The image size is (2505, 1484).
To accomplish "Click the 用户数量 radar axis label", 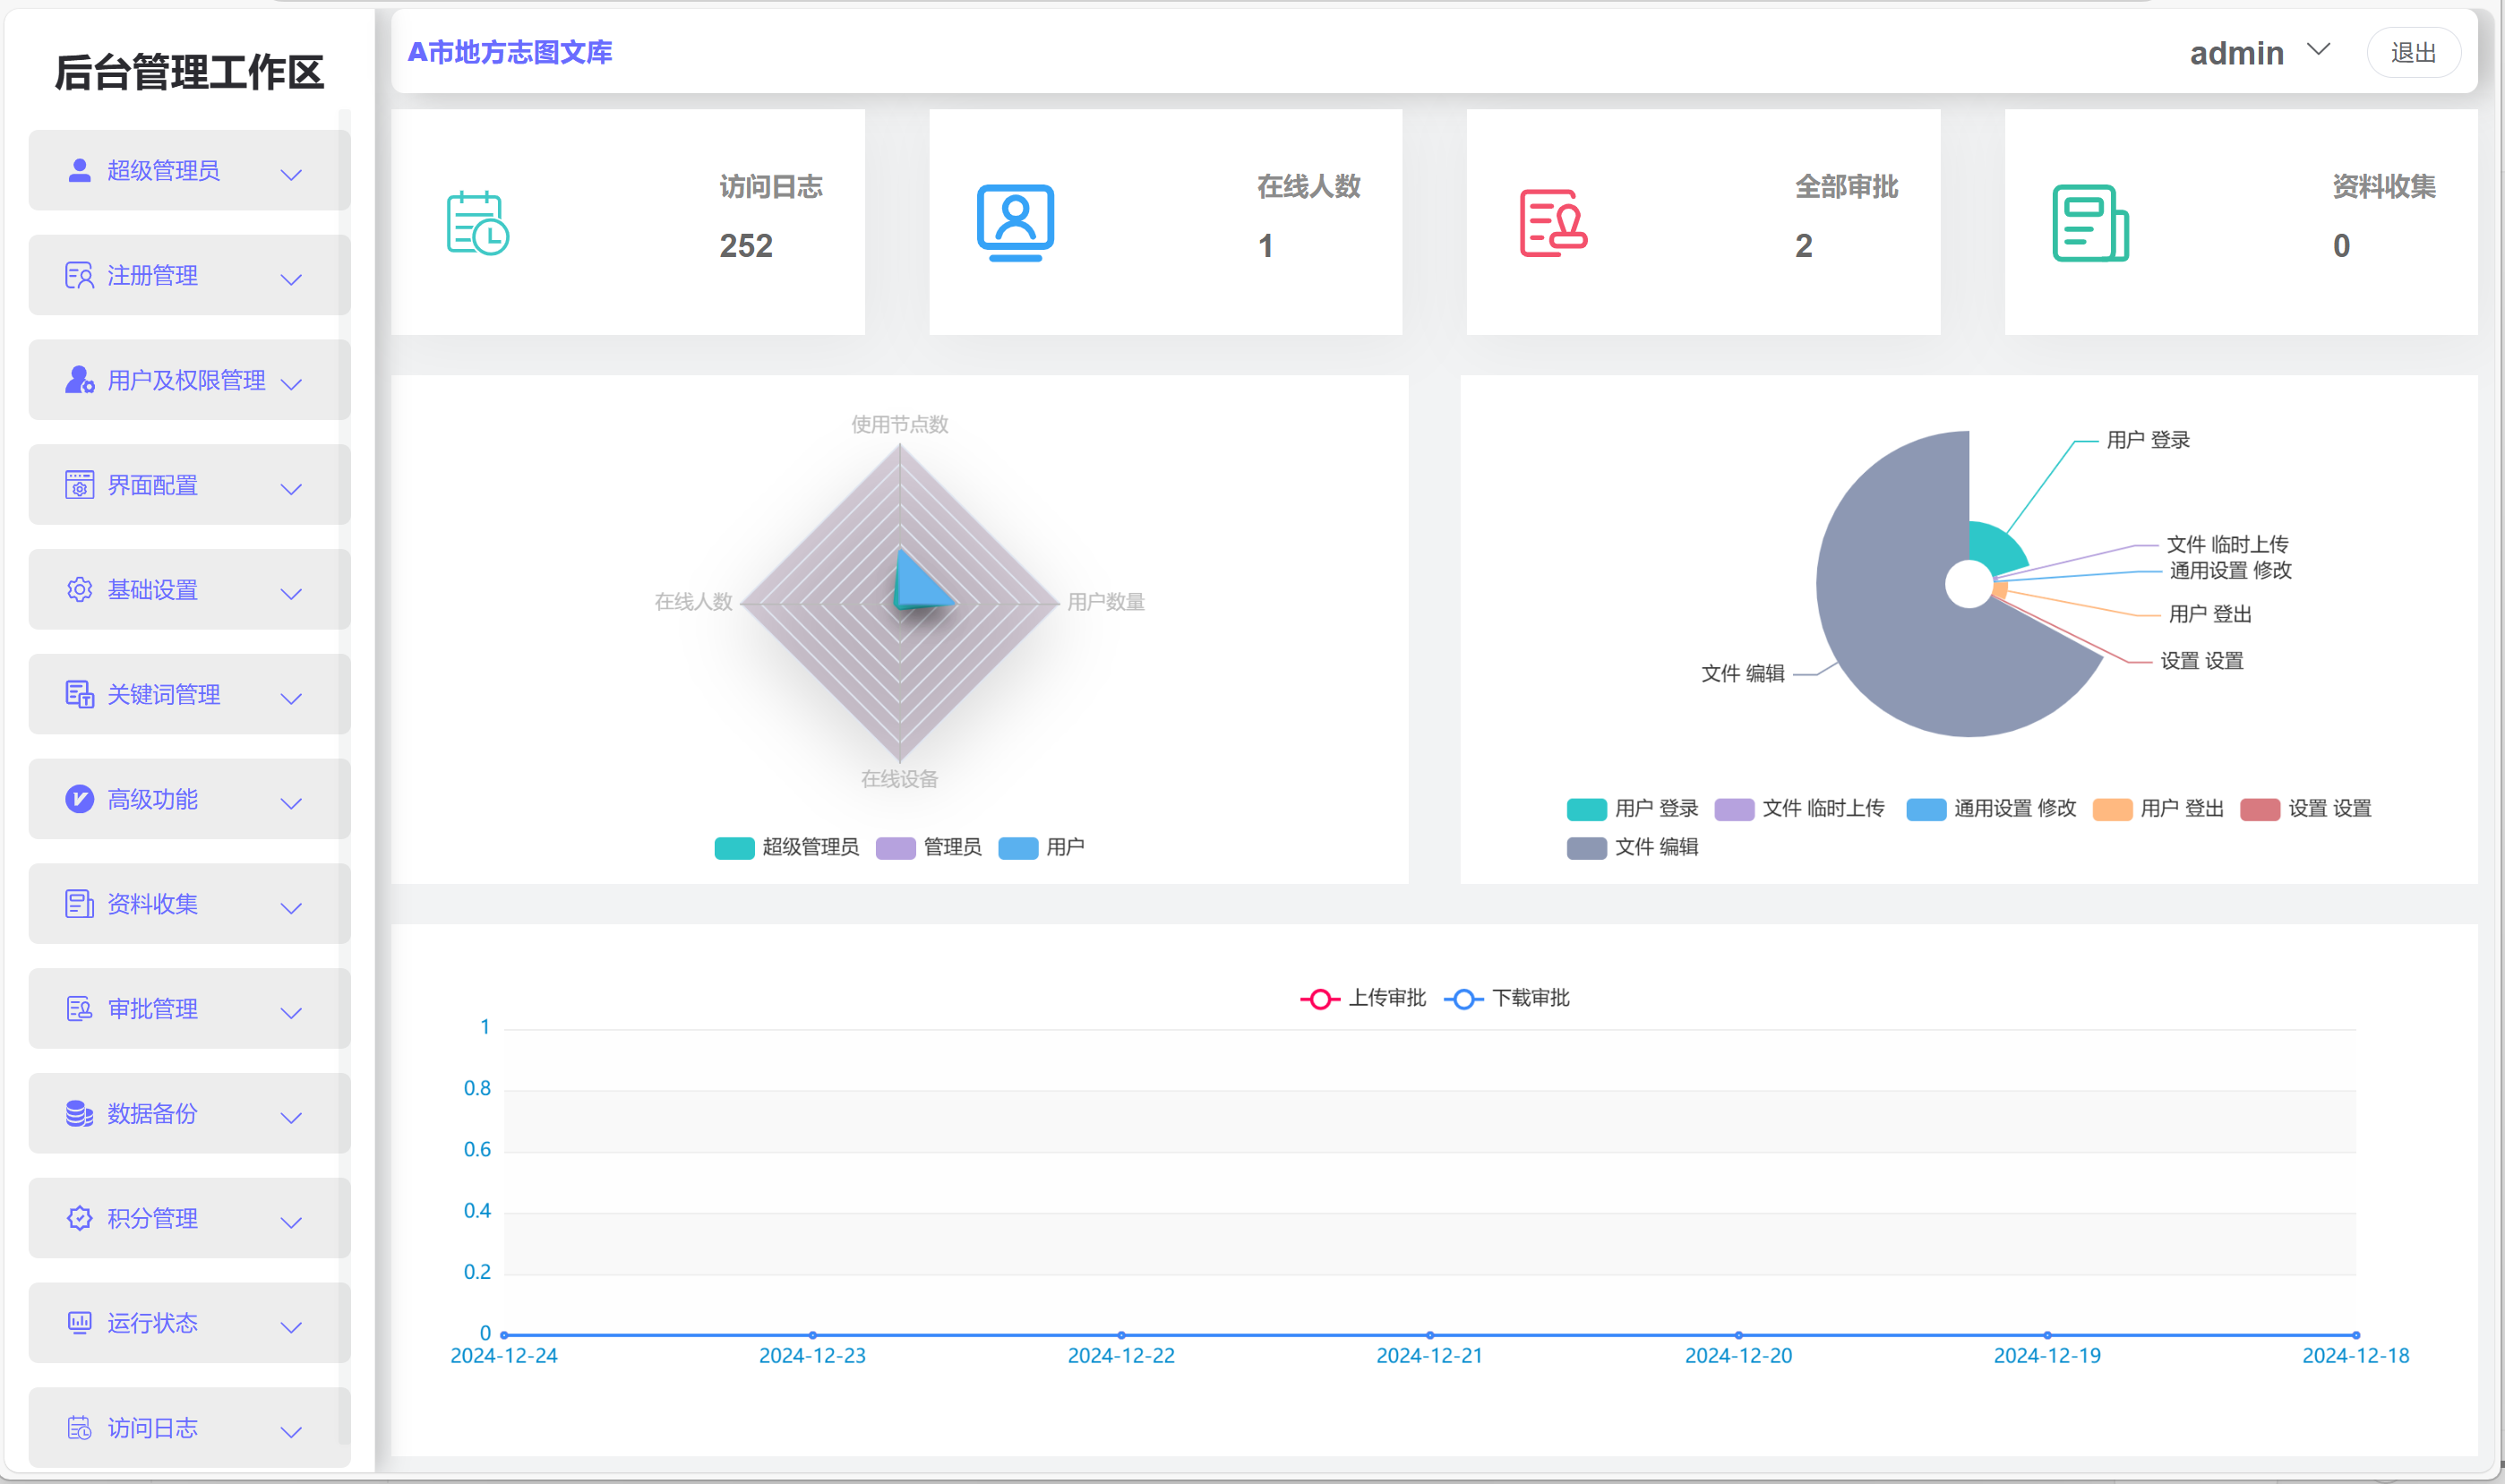I will [1106, 602].
